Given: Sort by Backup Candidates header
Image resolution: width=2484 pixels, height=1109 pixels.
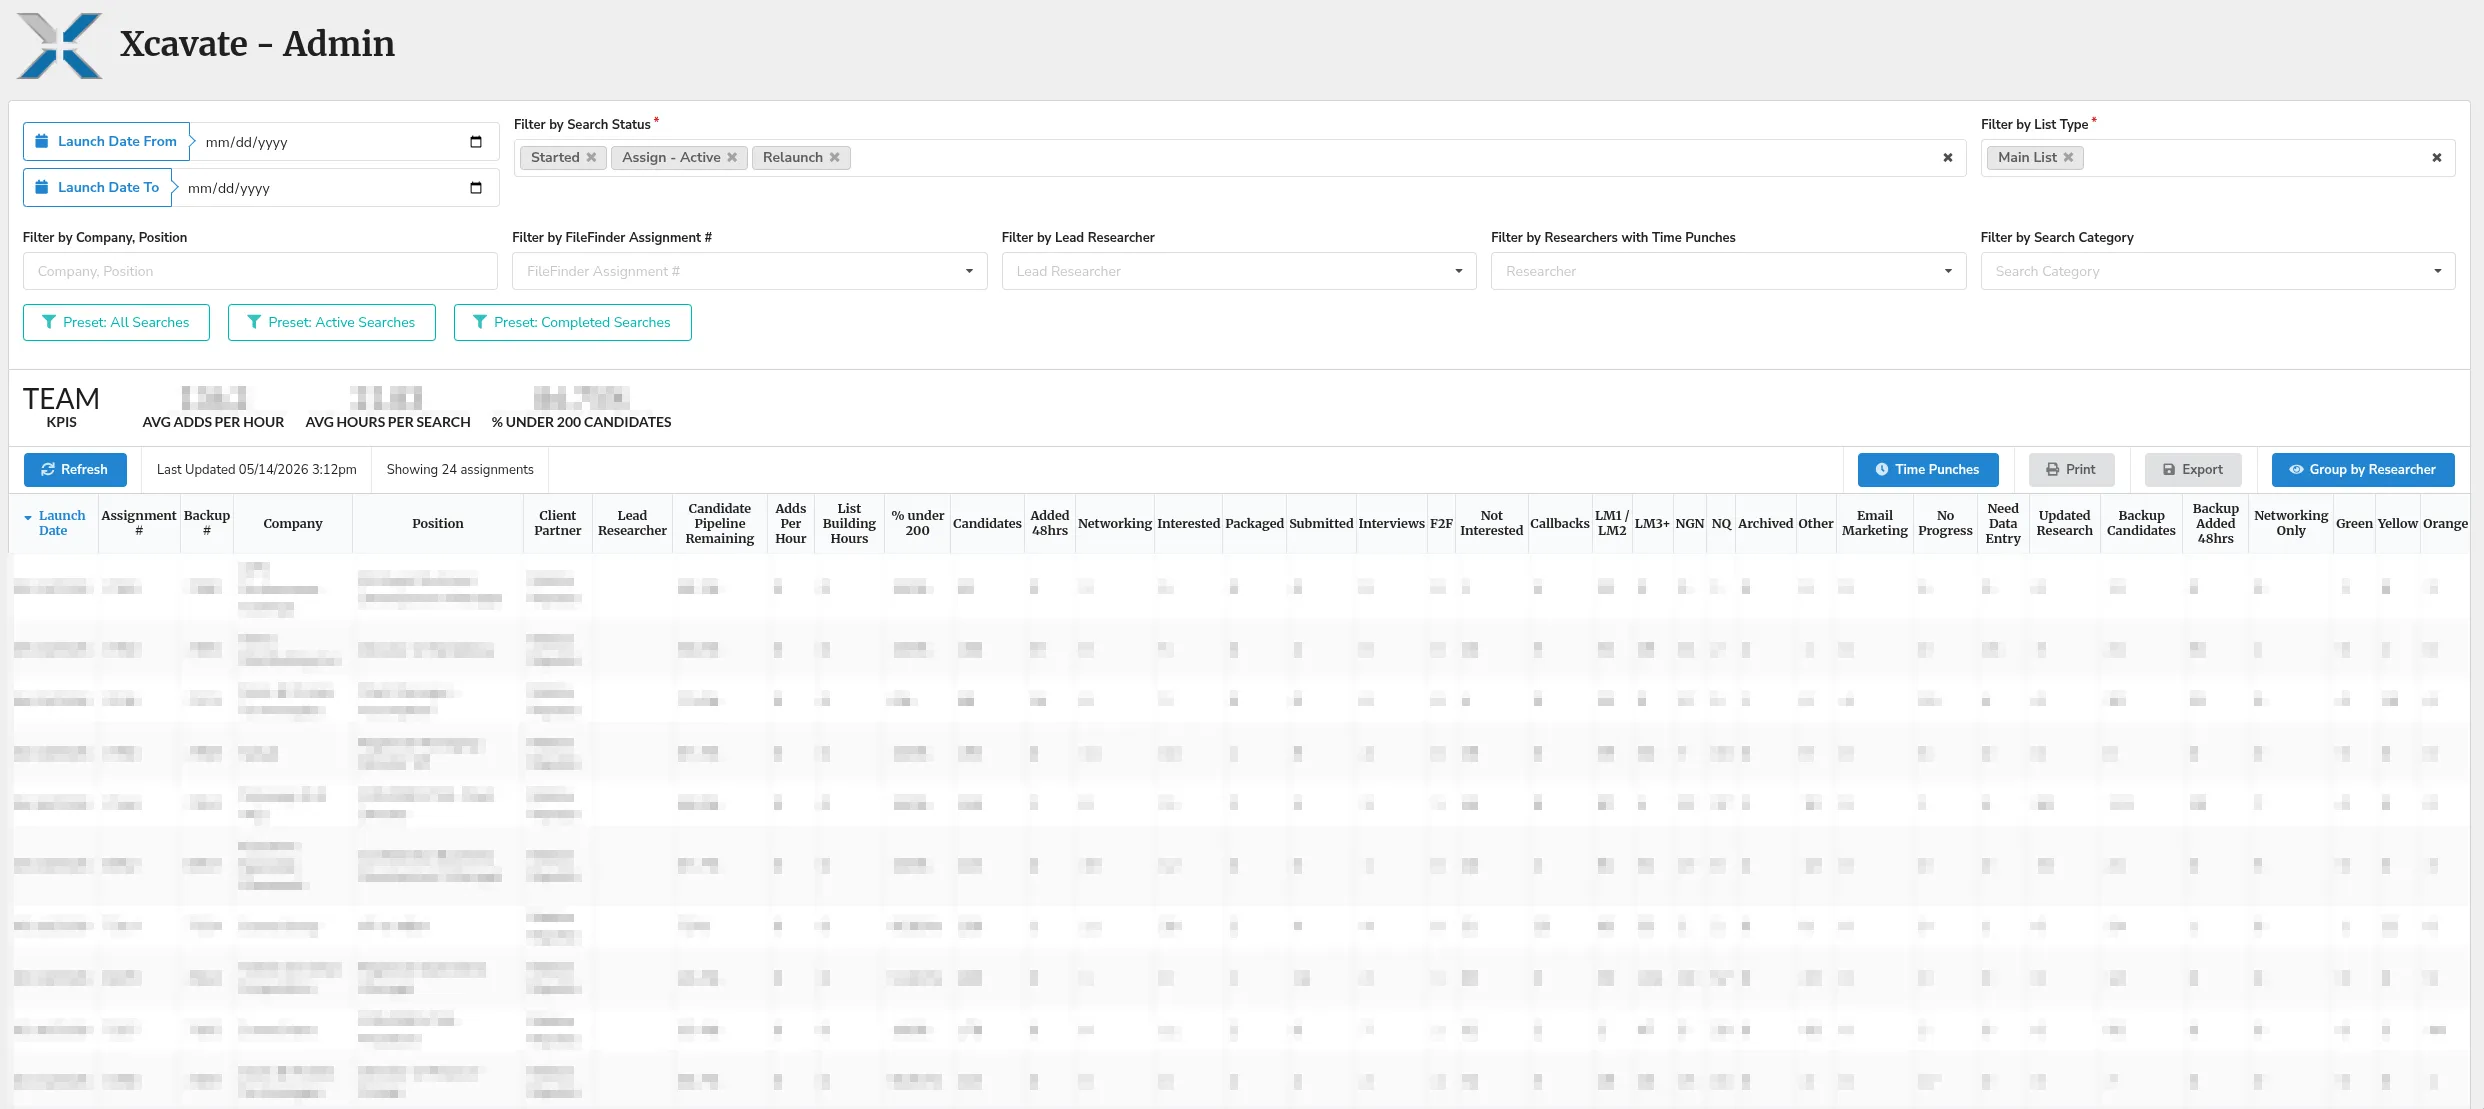Looking at the screenshot, I should click(x=2141, y=523).
